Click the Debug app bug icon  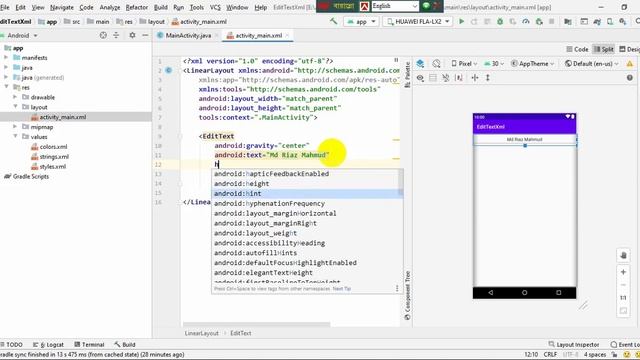(500, 21)
